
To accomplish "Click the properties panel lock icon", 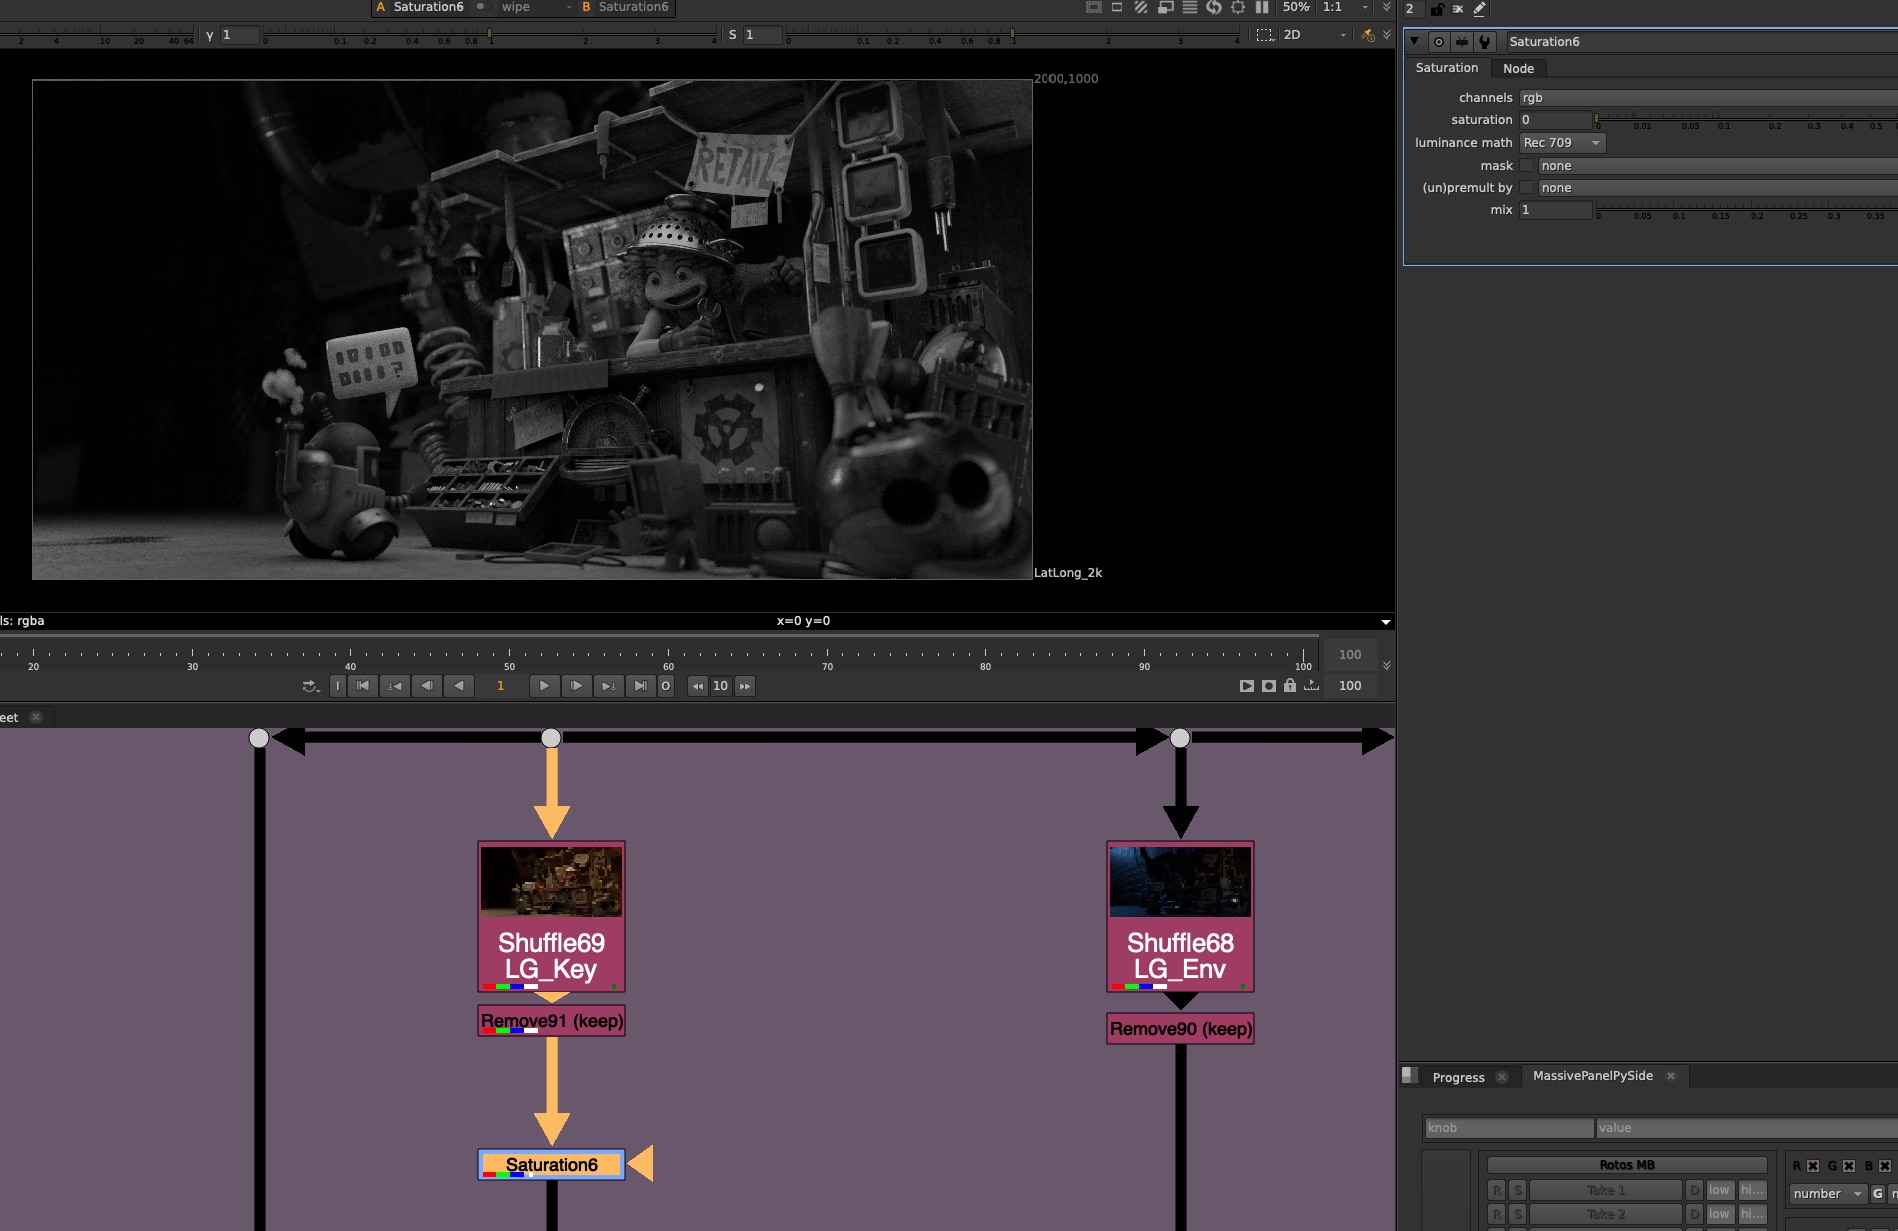I will tap(1436, 9).
